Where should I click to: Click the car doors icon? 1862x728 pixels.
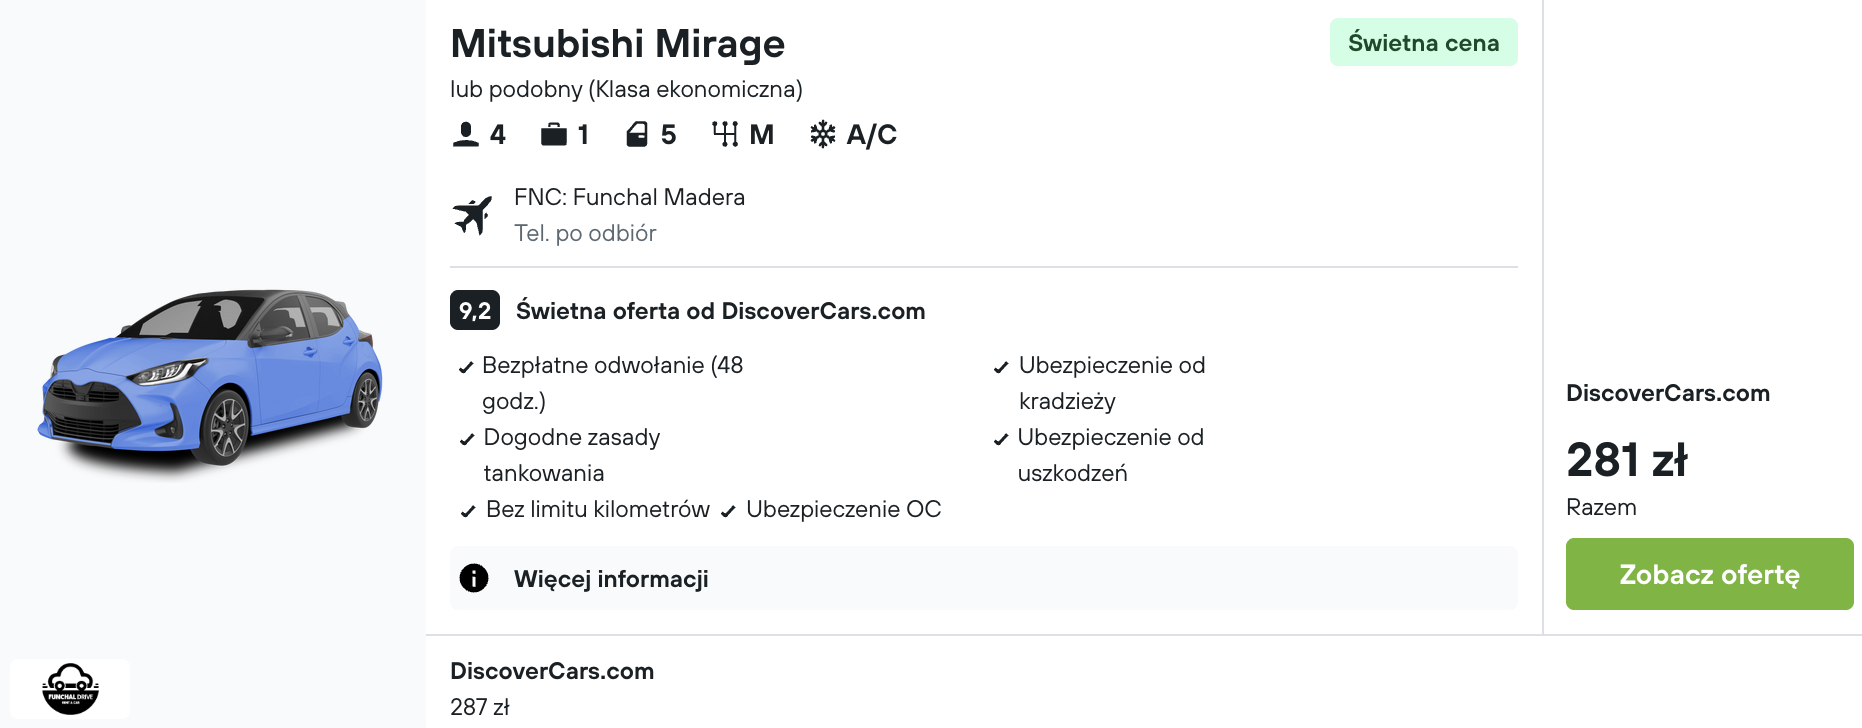[637, 134]
